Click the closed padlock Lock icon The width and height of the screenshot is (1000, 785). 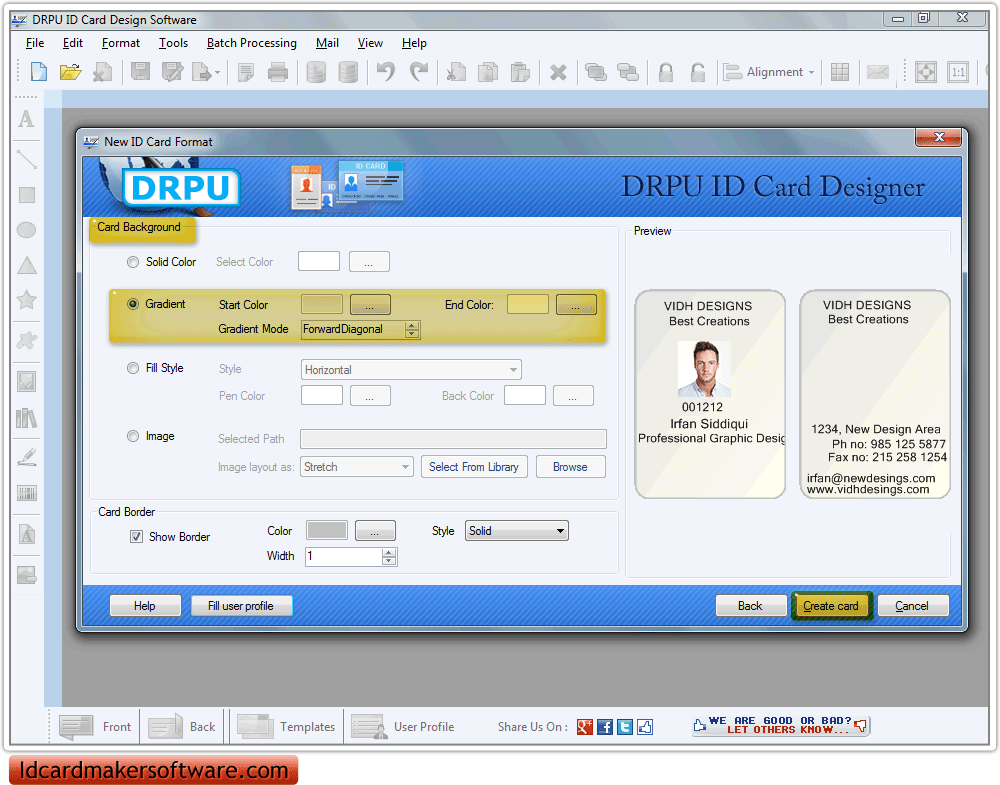tap(666, 72)
